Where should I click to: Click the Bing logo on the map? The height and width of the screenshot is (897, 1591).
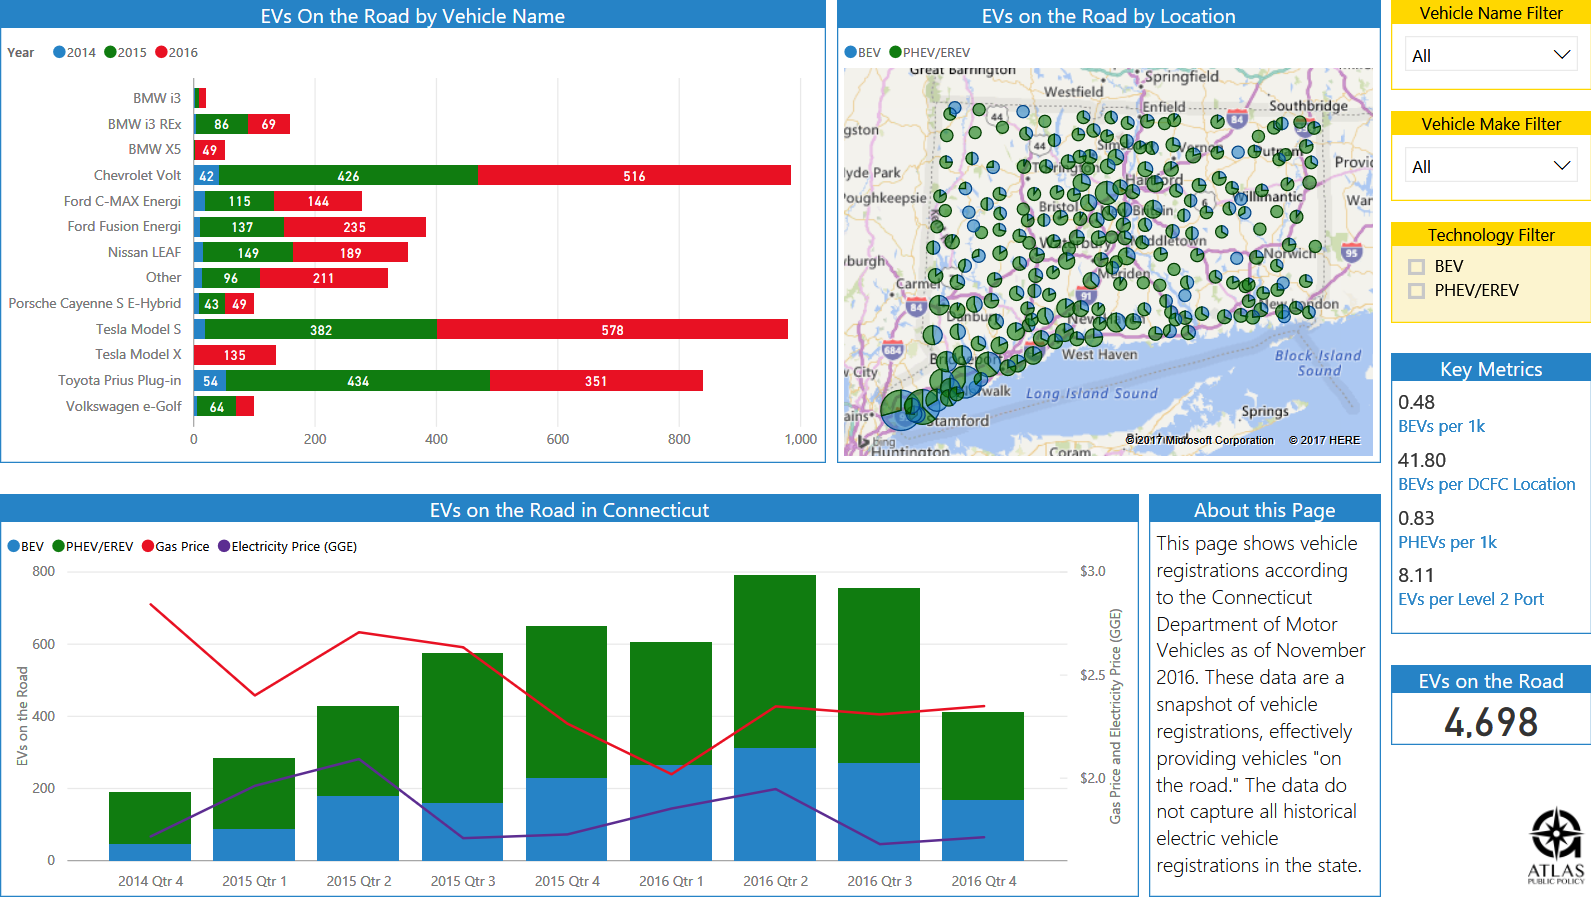877,441
